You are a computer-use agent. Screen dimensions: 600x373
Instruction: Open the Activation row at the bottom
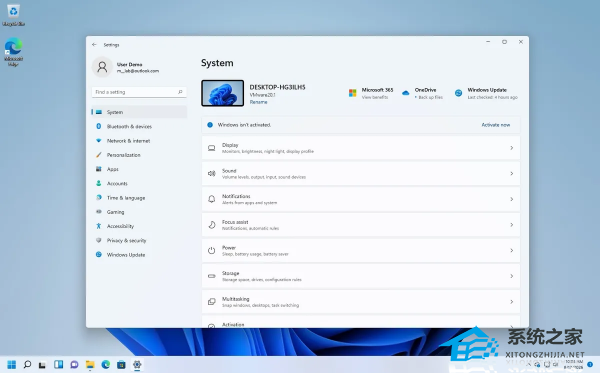tap(361, 322)
